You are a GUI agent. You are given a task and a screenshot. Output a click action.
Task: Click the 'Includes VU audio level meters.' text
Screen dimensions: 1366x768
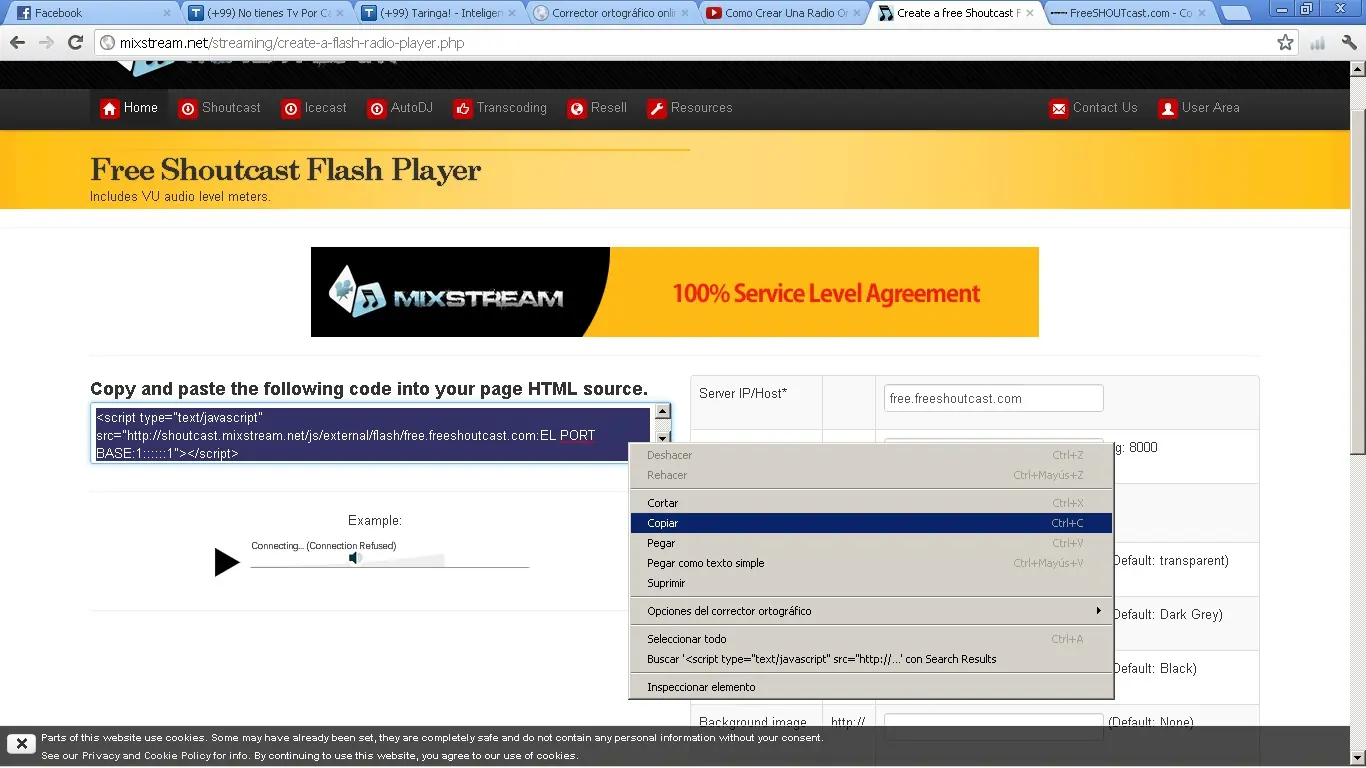(180, 197)
